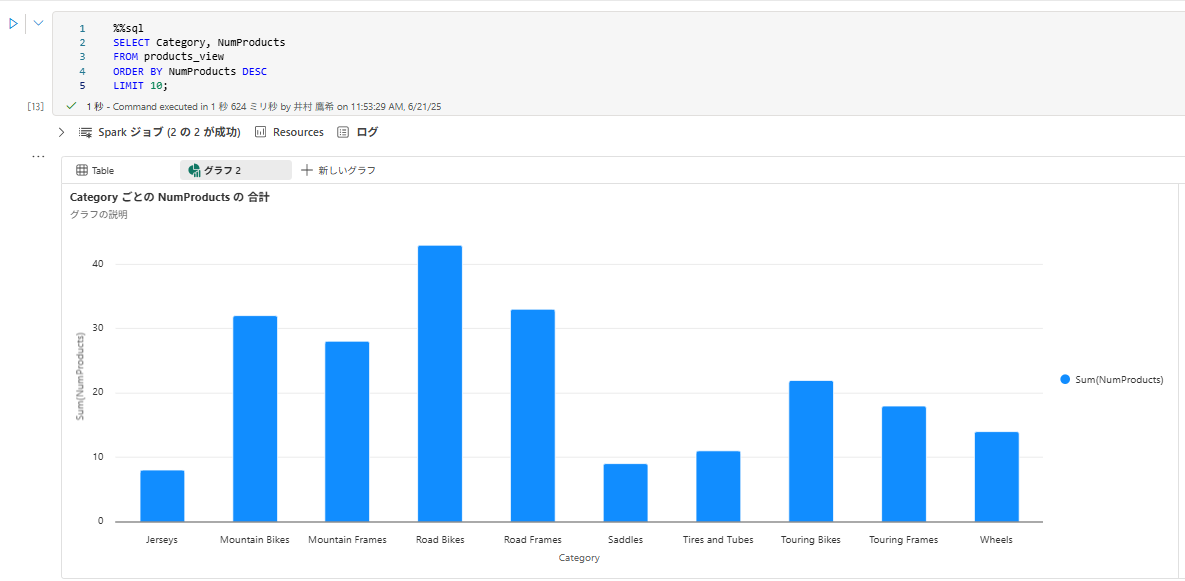This screenshot has height=581, width=1185.
Task: Open run options dropdown chevron
Action: coord(39,23)
